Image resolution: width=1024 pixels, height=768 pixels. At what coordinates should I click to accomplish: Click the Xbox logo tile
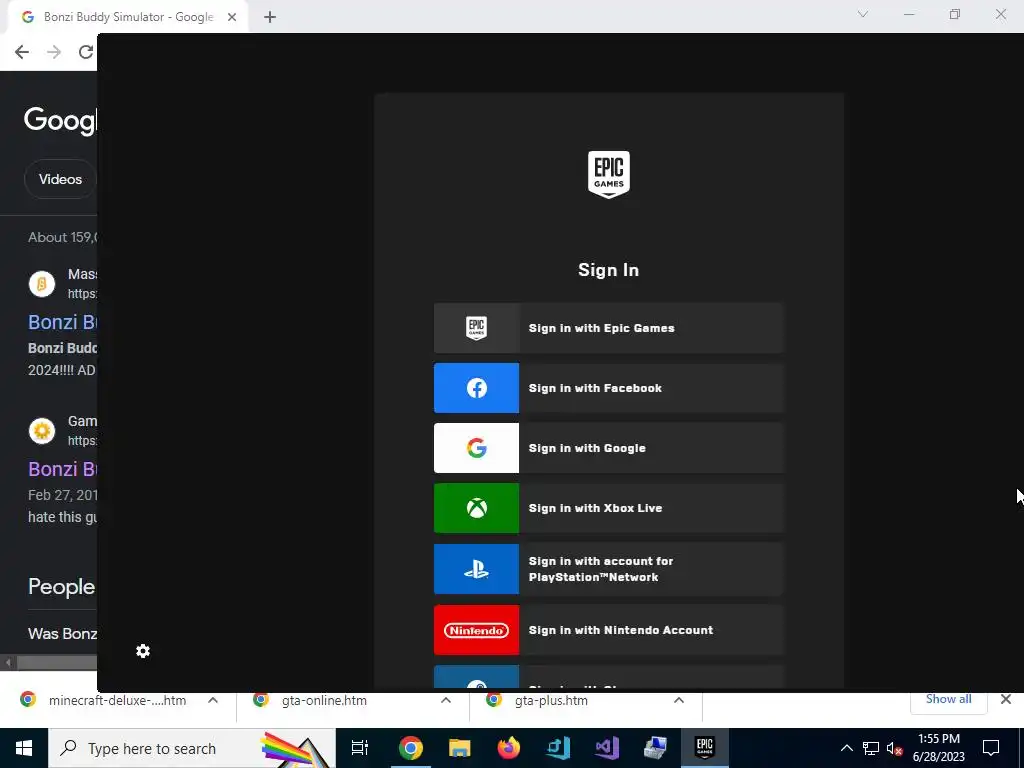[477, 508]
